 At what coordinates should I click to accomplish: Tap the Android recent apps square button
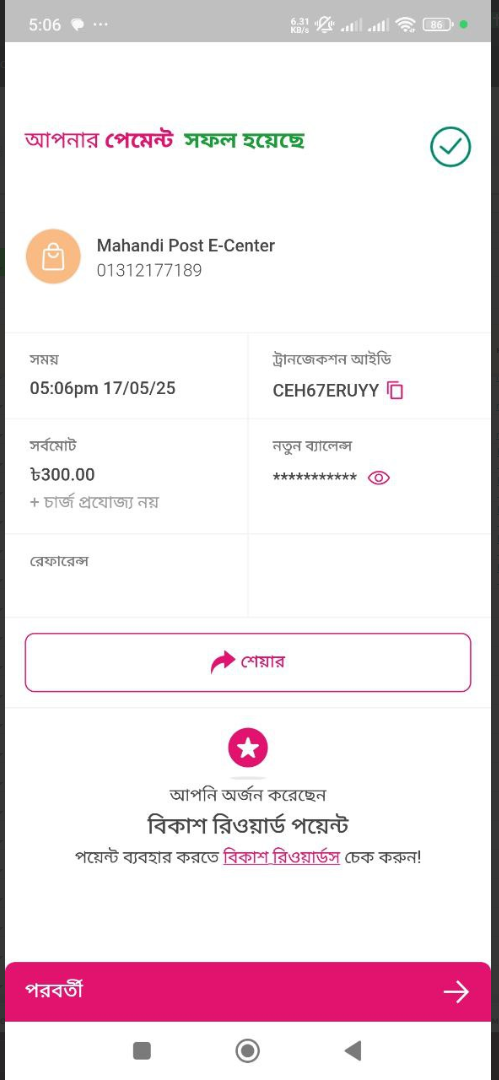142,1050
